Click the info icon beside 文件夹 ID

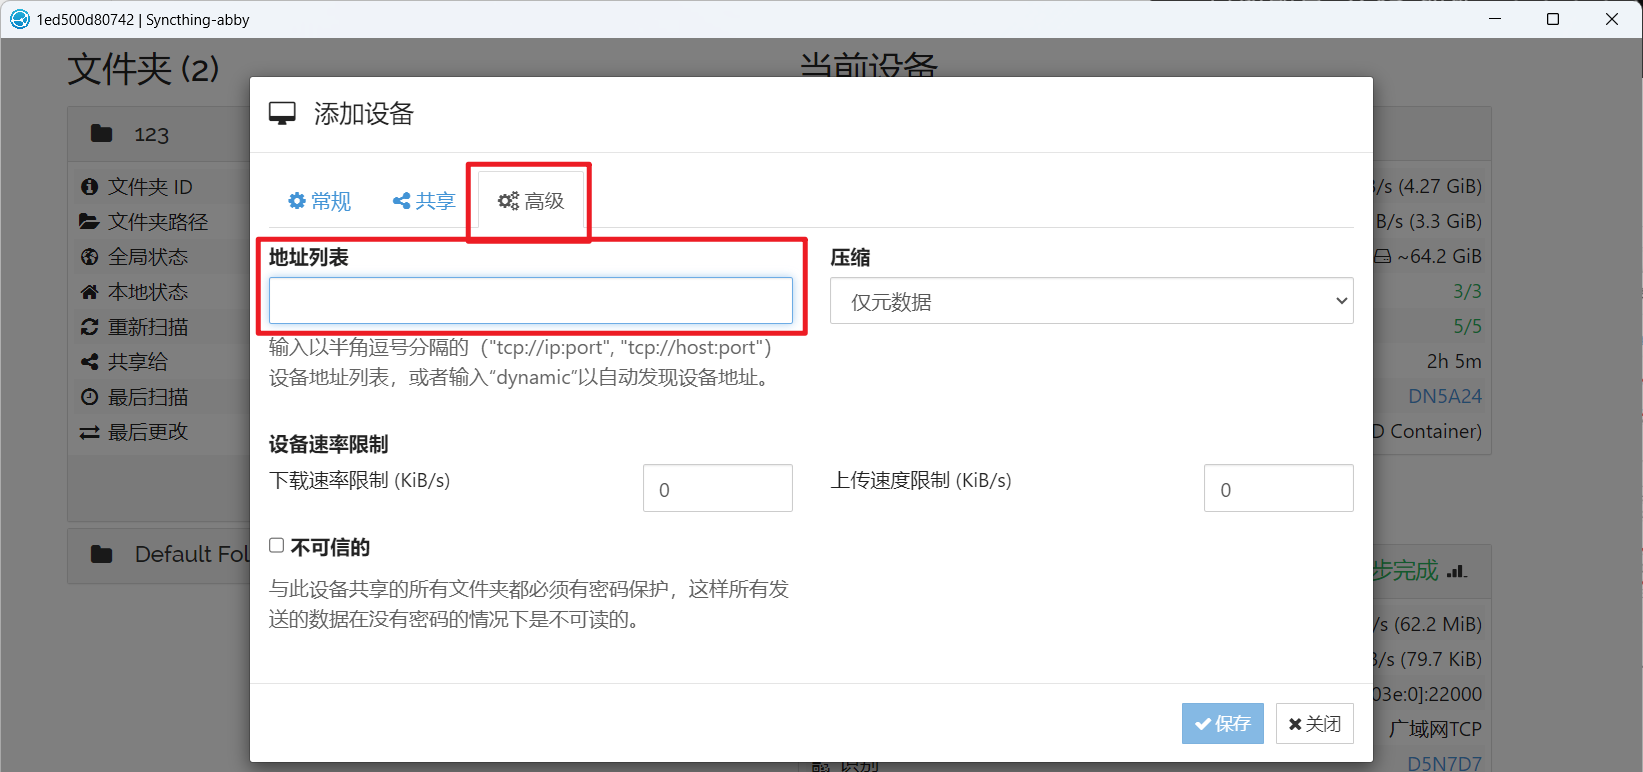[90, 187]
